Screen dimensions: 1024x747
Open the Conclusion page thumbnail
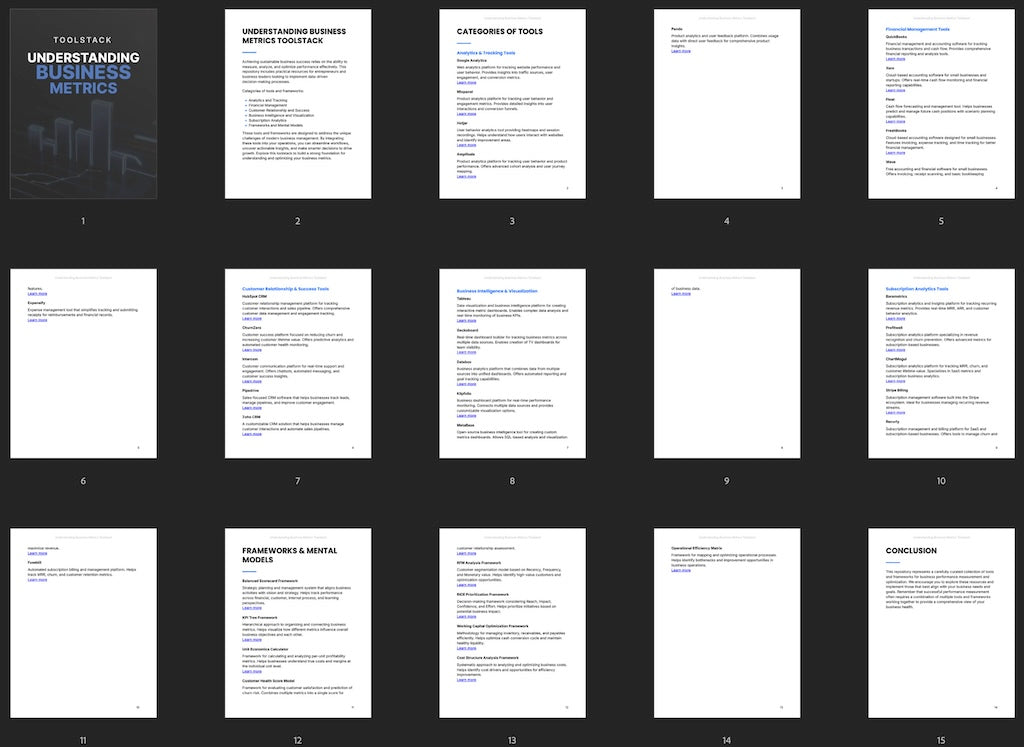pos(940,623)
